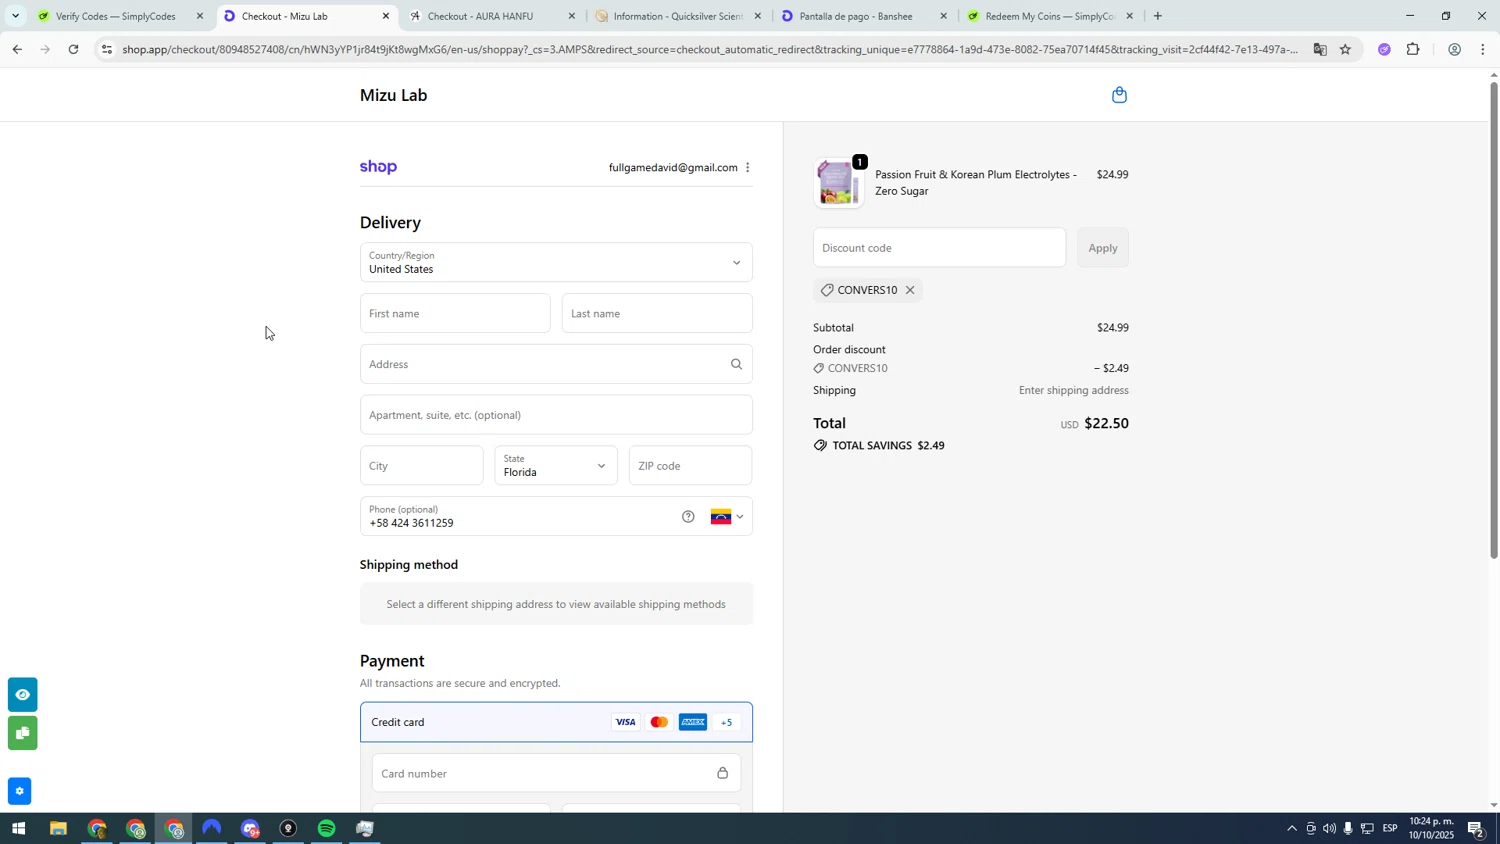Select the Credit card payment option
The image size is (1500, 844).
tap(556, 722)
